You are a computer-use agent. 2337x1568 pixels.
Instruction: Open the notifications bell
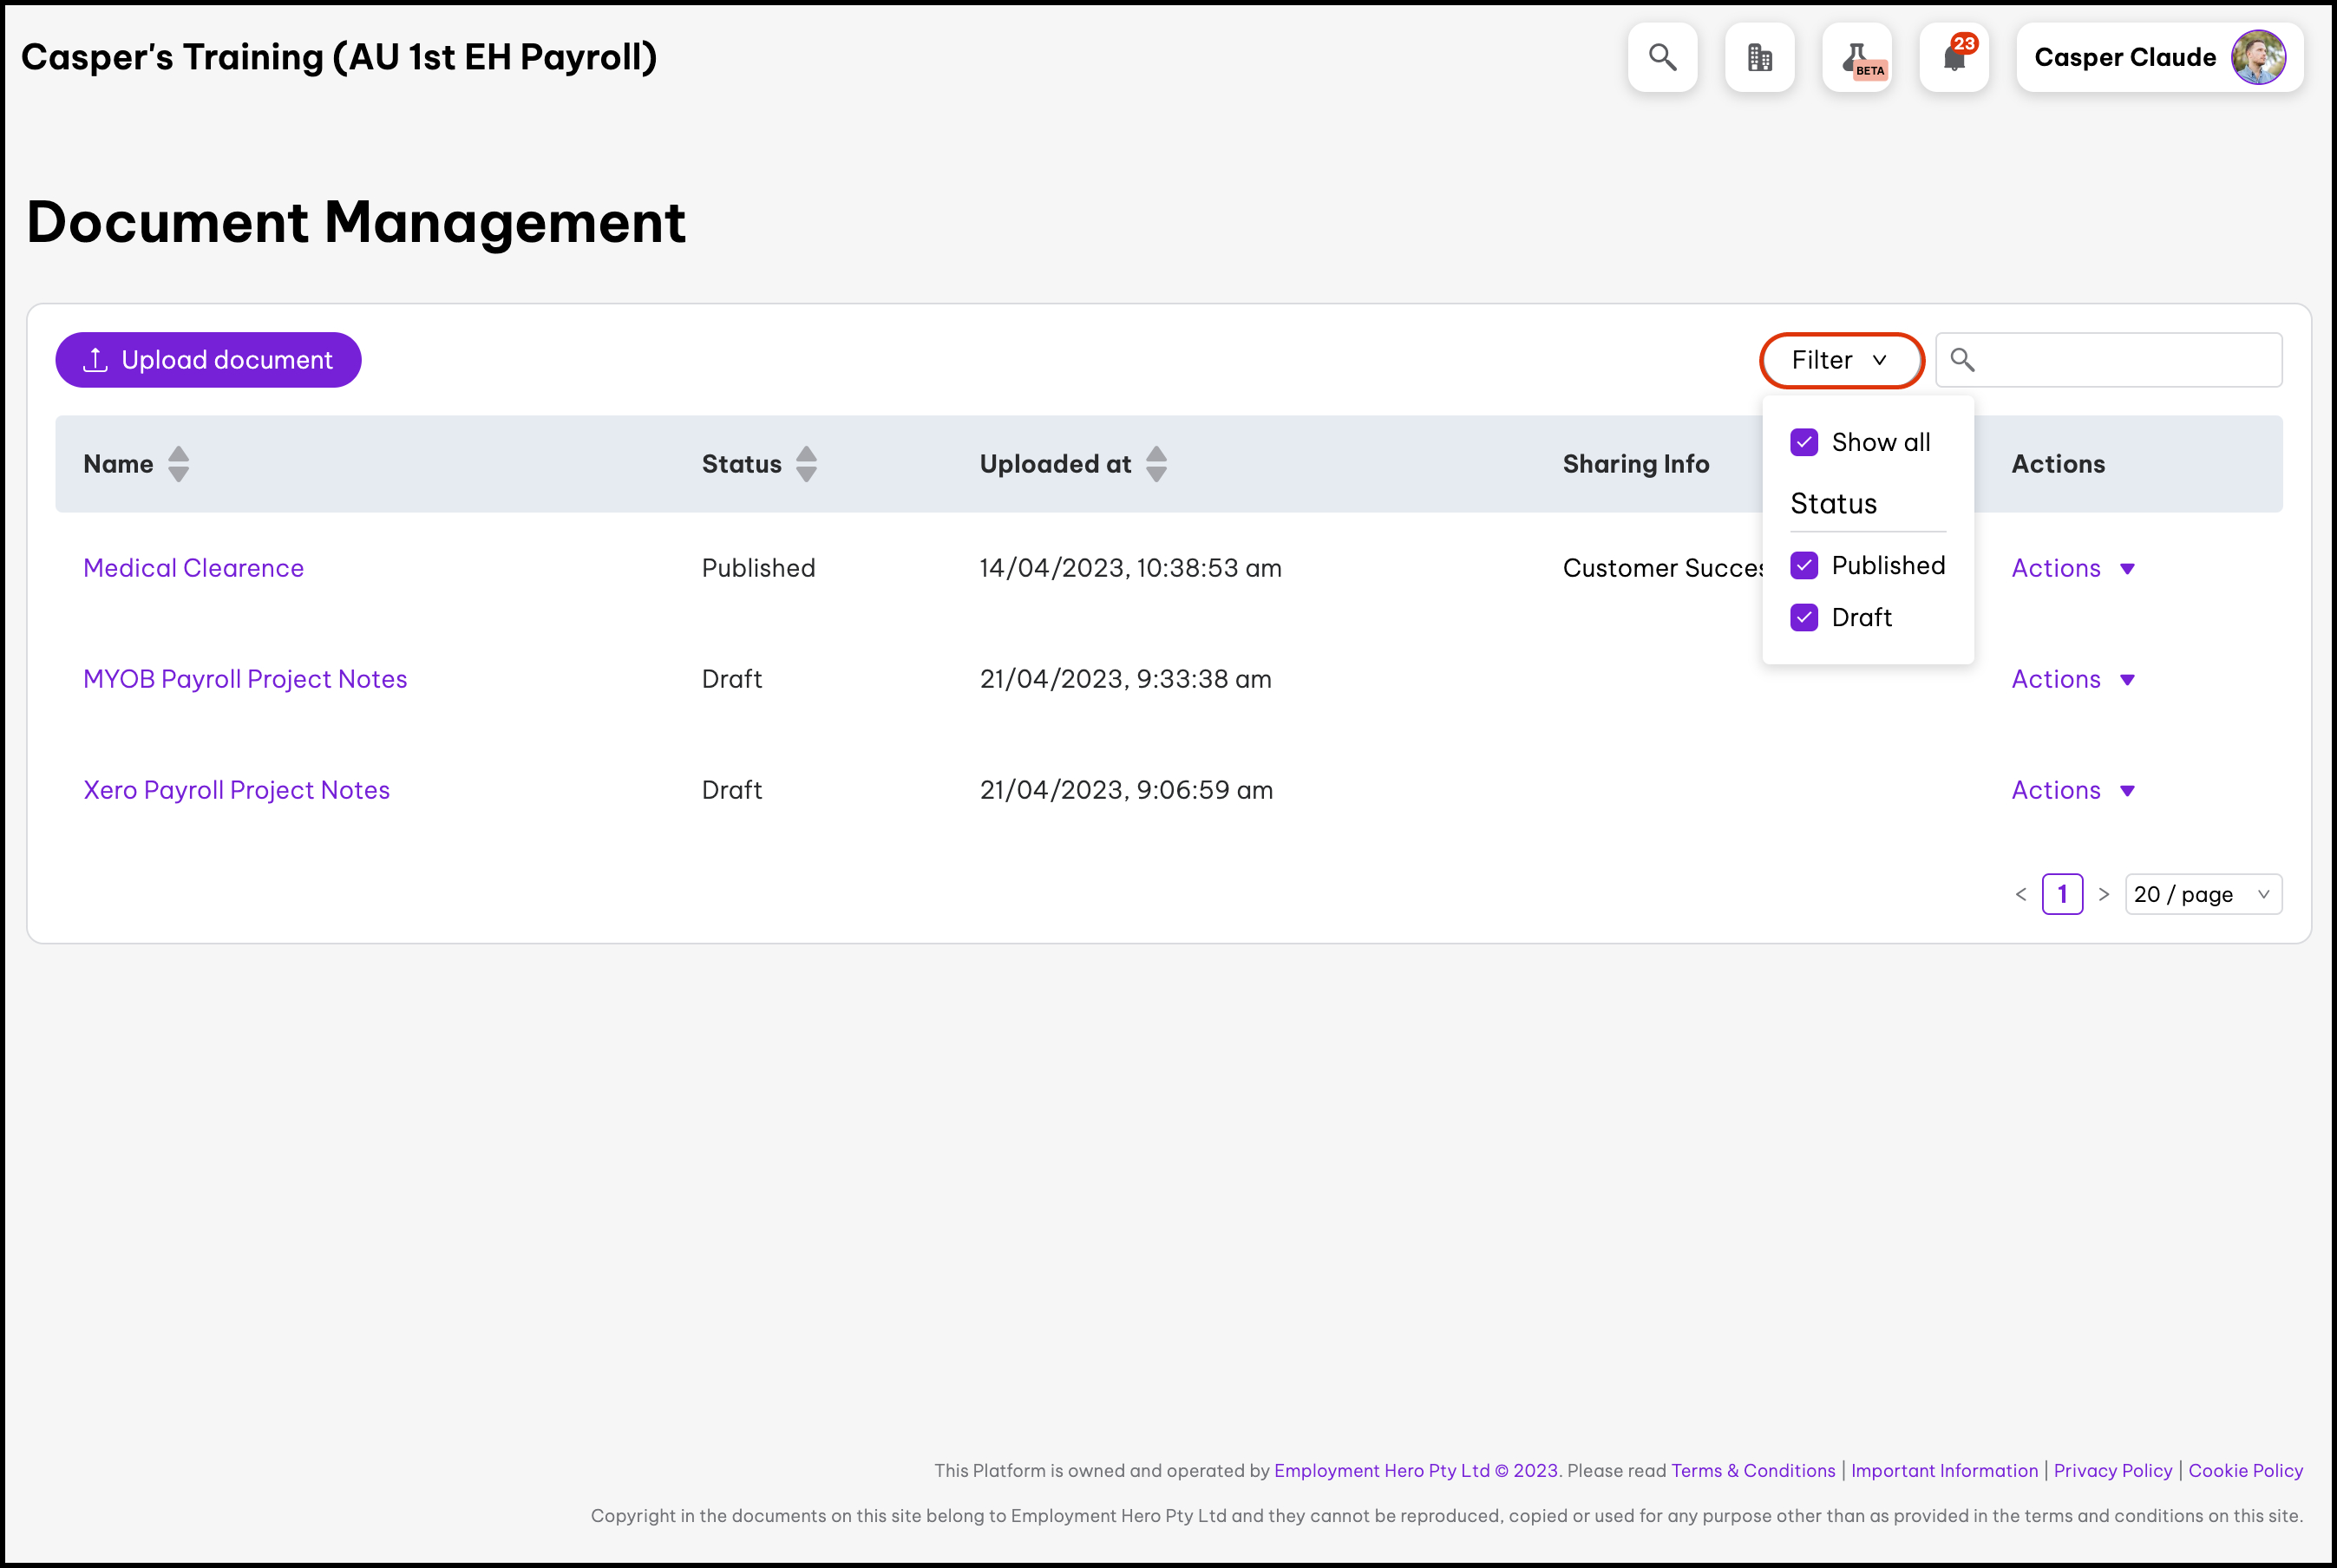pyautogui.click(x=1953, y=57)
